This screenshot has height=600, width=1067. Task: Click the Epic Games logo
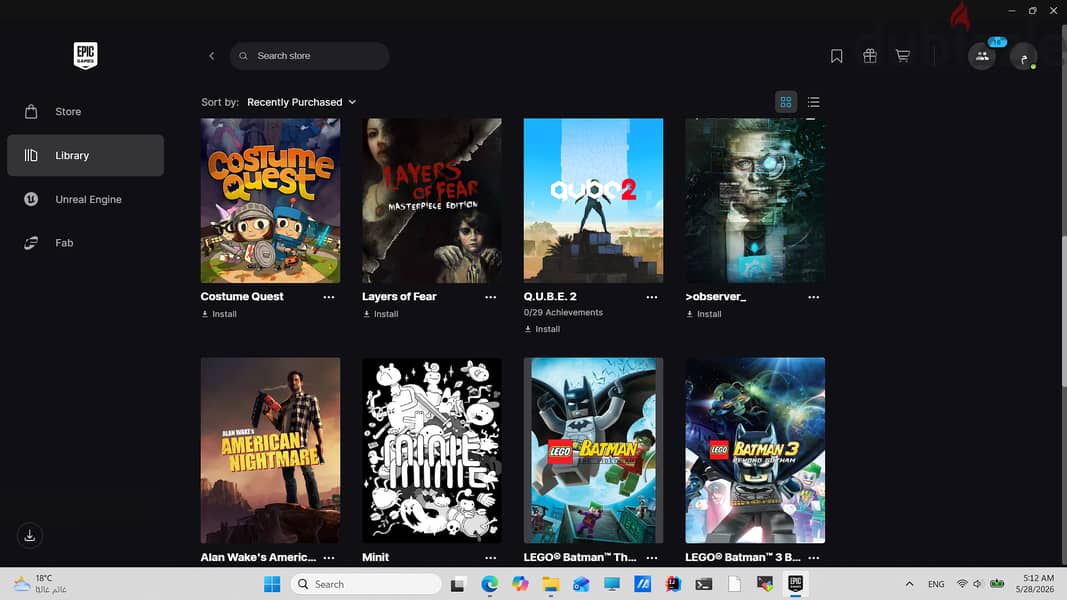point(85,55)
